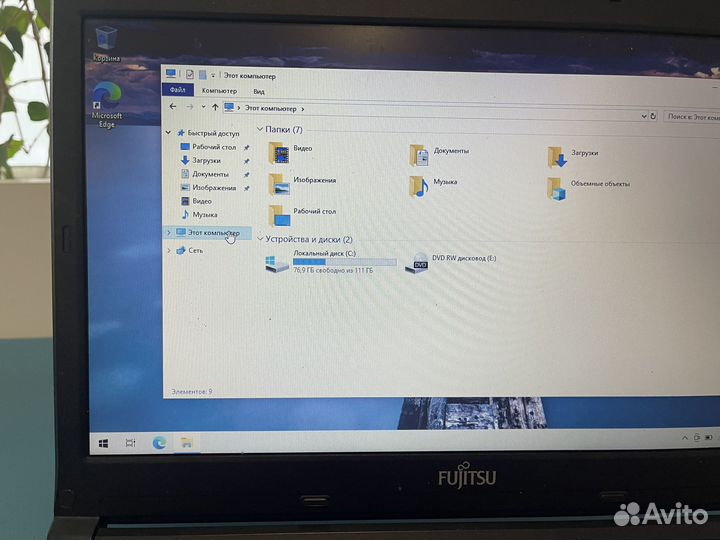
Task: Click the New folder quick access icon
Action: pyautogui.click(x=202, y=74)
